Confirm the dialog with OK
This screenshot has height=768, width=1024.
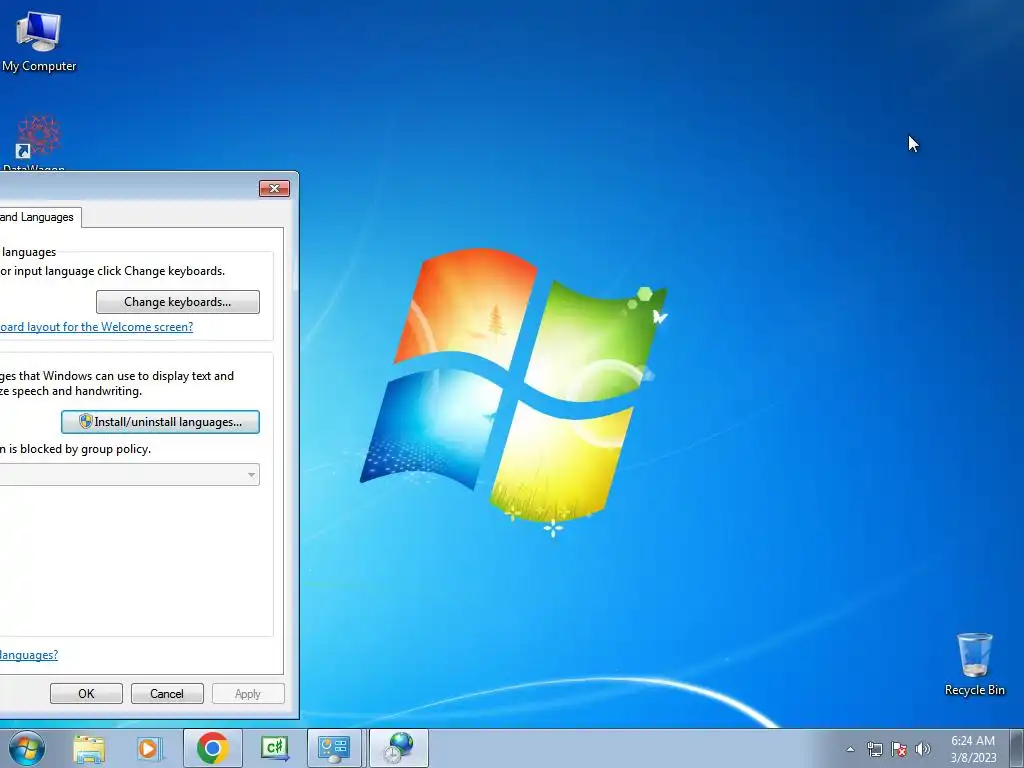tap(86, 694)
